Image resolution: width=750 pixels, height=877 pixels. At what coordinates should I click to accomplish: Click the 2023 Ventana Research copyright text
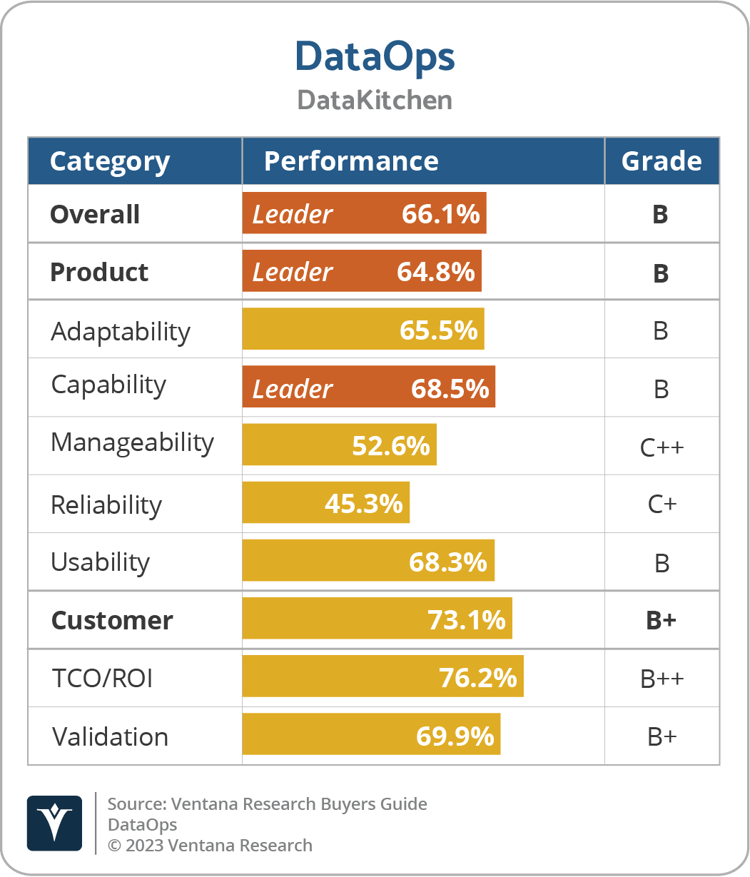[x=210, y=846]
